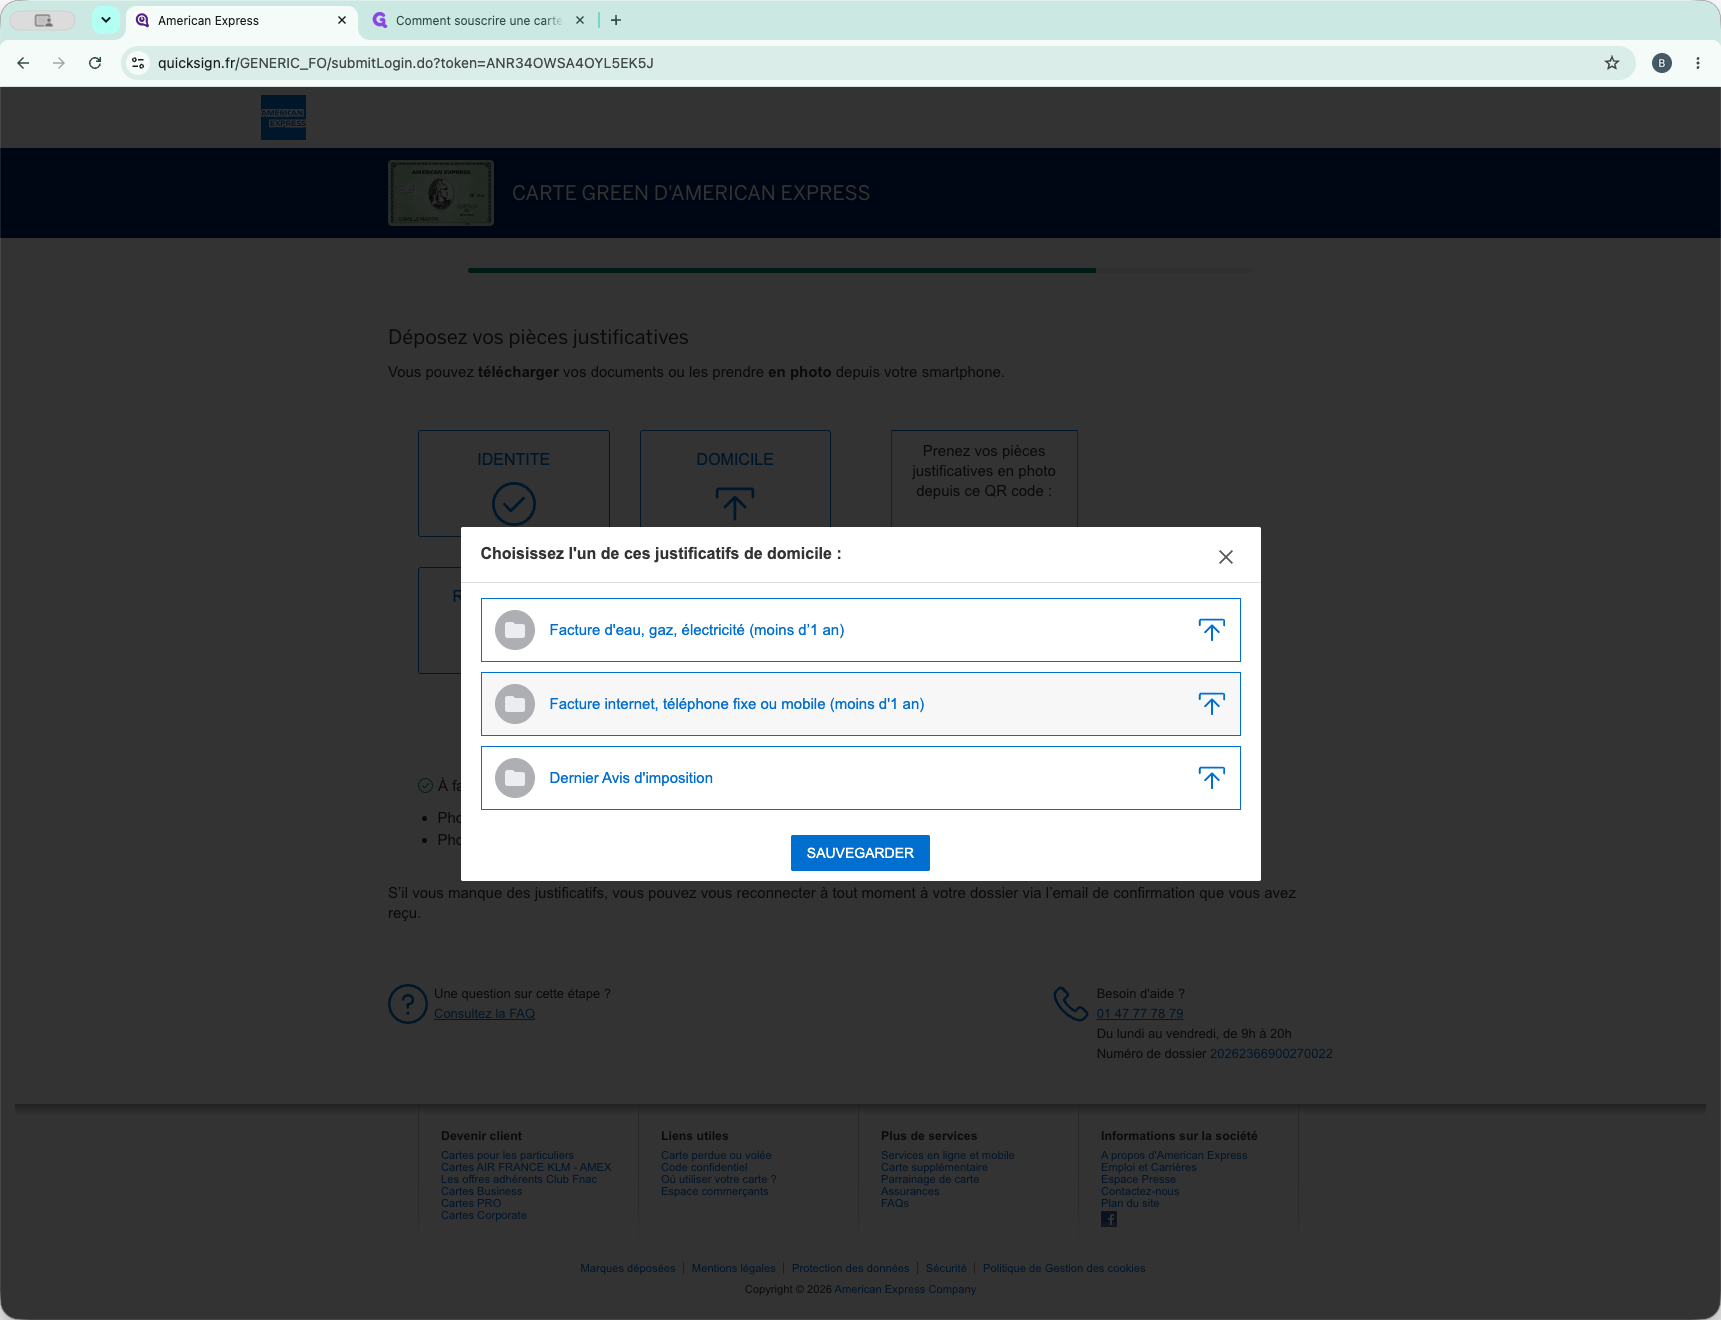Click the green application progress bar
The image size is (1721, 1320).
click(x=782, y=270)
